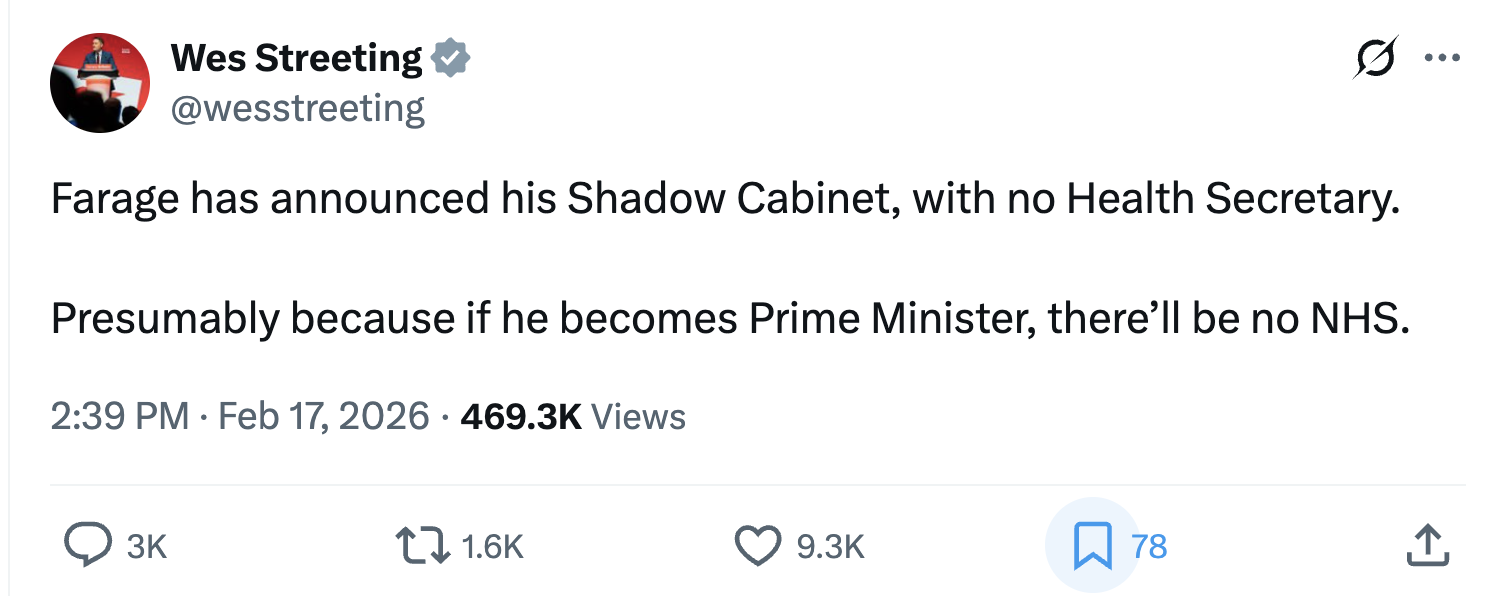Like the post with the heart
The height and width of the screenshot is (596, 1492).
(x=757, y=546)
